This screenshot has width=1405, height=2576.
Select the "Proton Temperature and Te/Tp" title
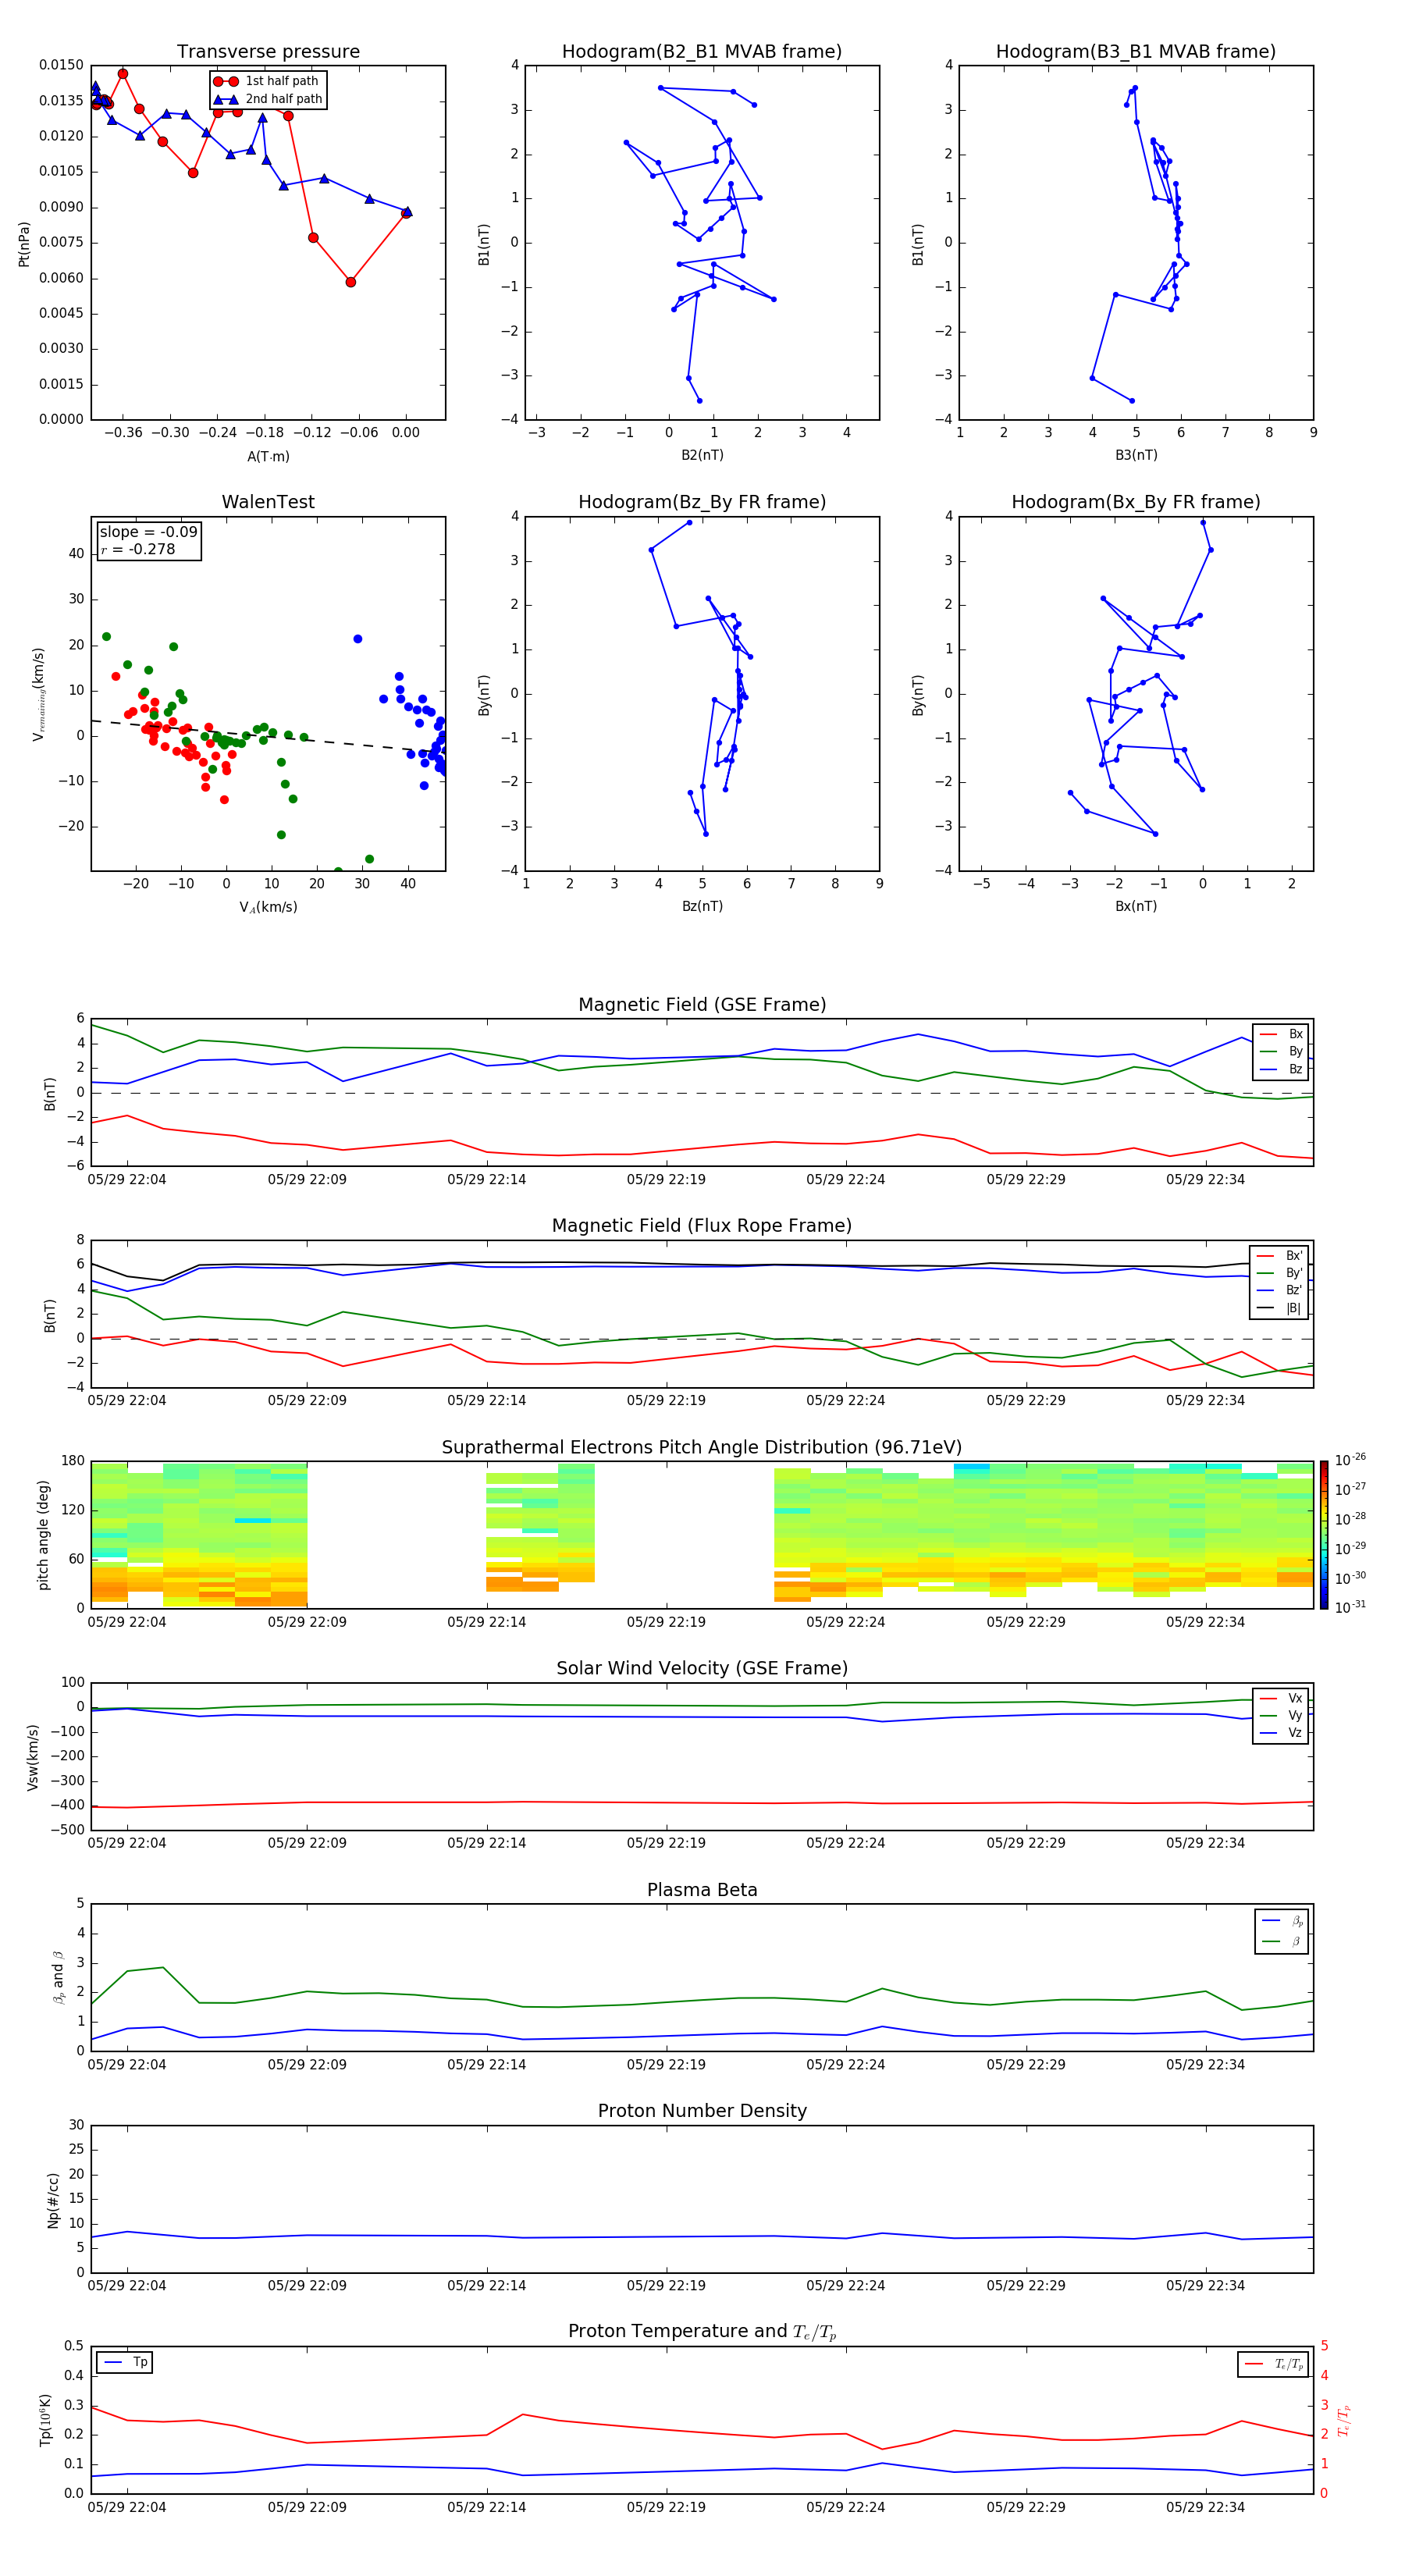pyautogui.click(x=702, y=2331)
